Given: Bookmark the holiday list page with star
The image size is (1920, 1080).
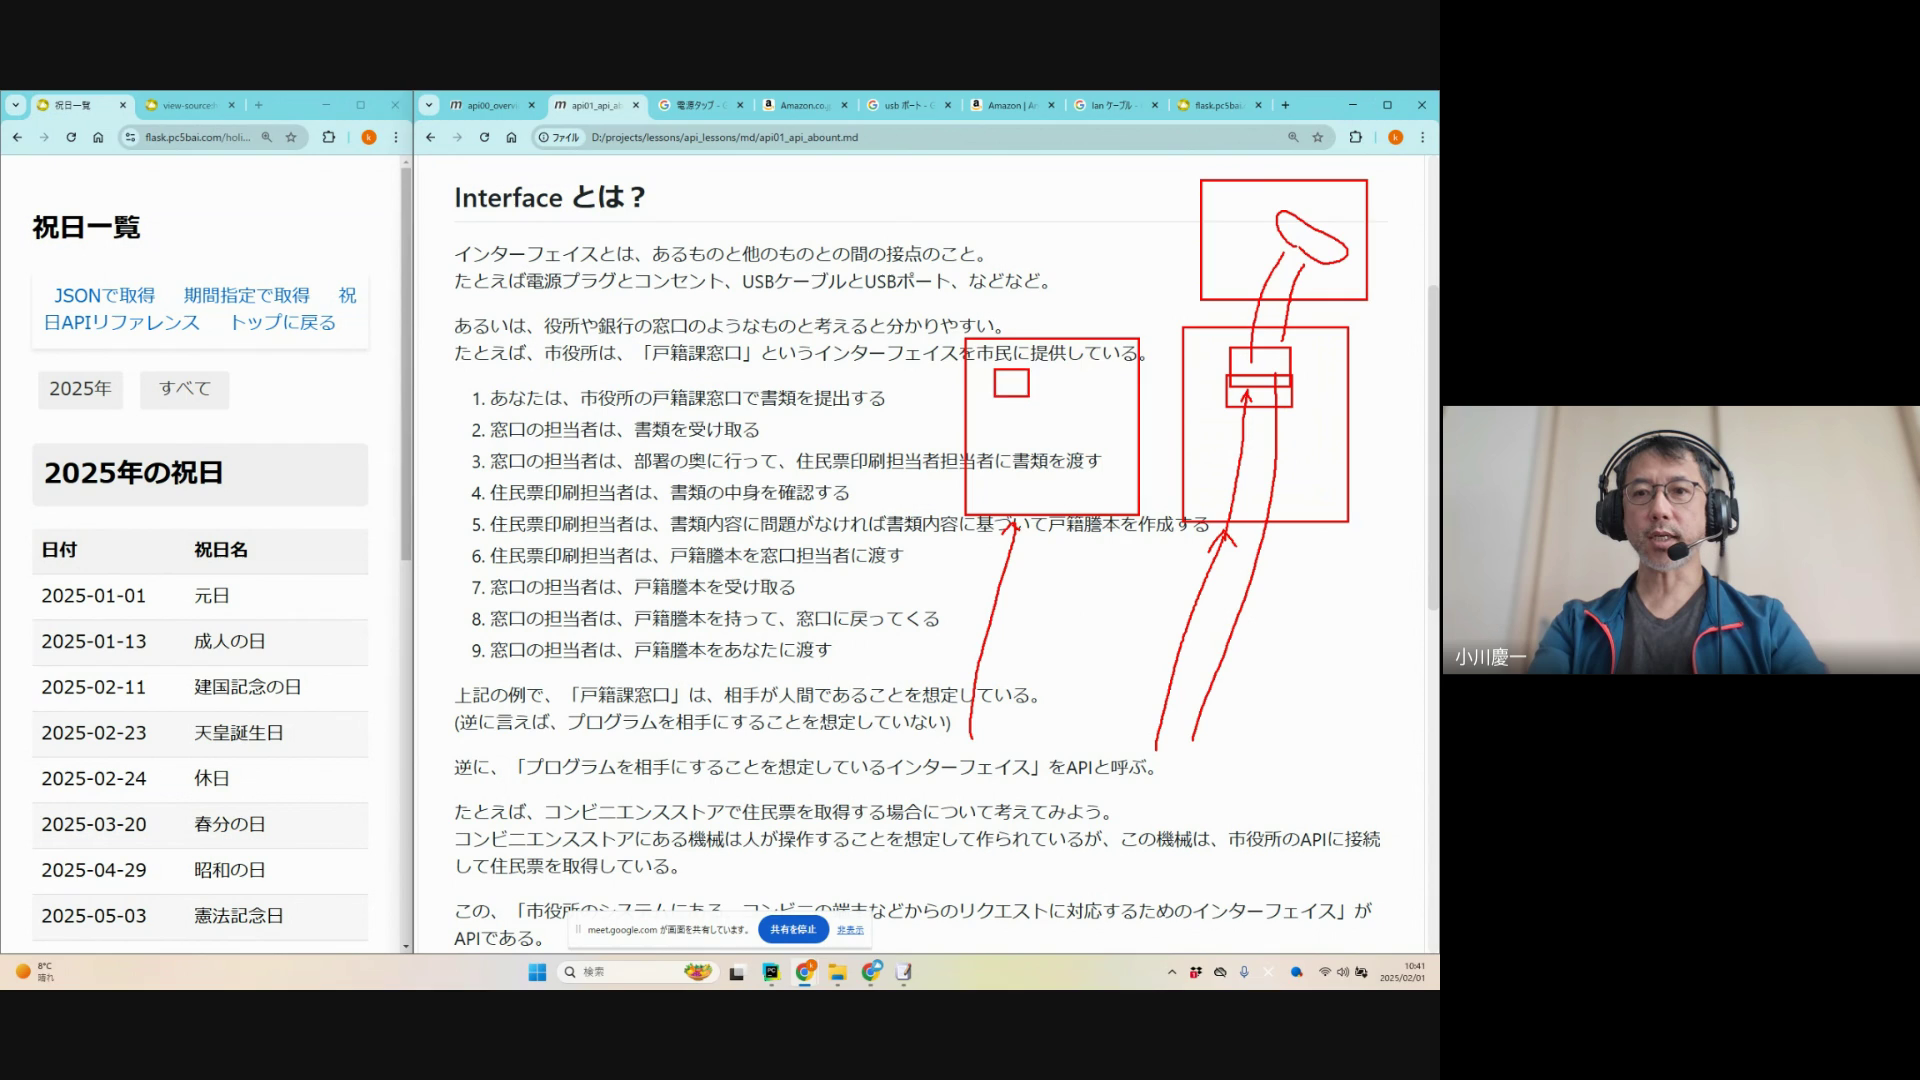Looking at the screenshot, I should tap(291, 138).
